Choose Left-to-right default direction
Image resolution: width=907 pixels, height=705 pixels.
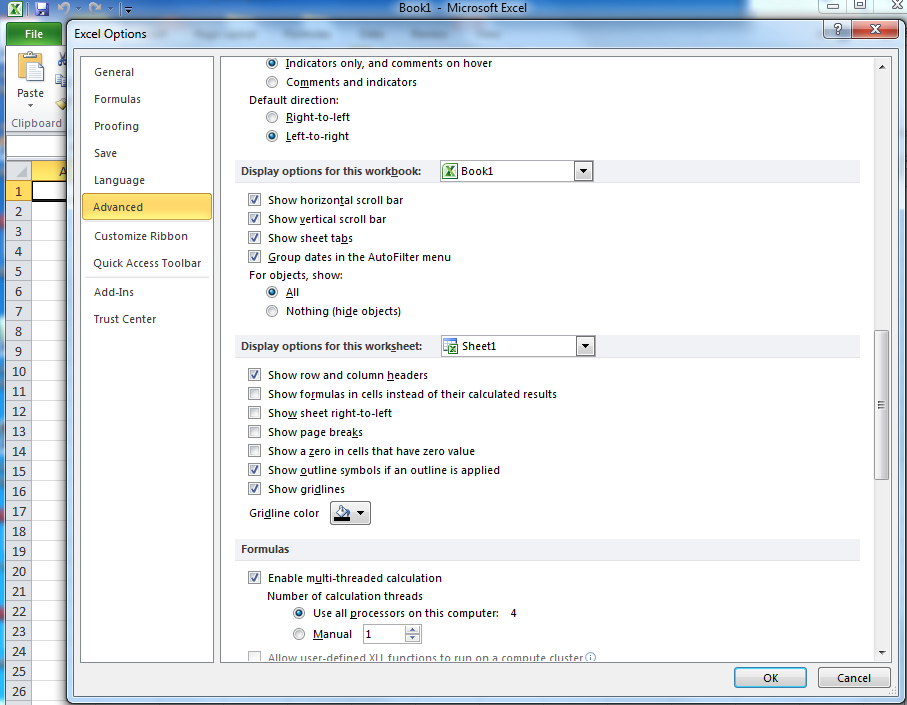click(272, 136)
